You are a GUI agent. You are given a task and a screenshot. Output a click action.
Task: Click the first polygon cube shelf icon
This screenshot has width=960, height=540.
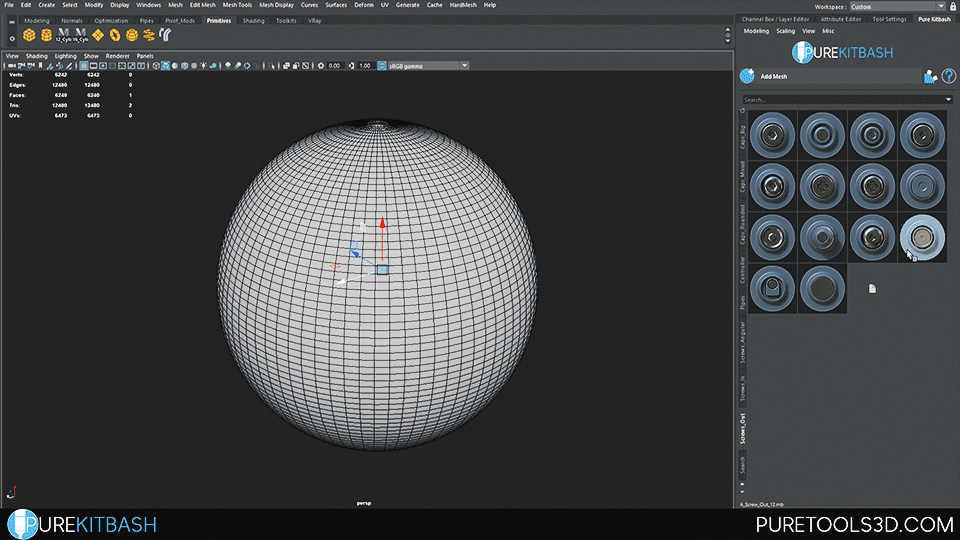(29, 34)
